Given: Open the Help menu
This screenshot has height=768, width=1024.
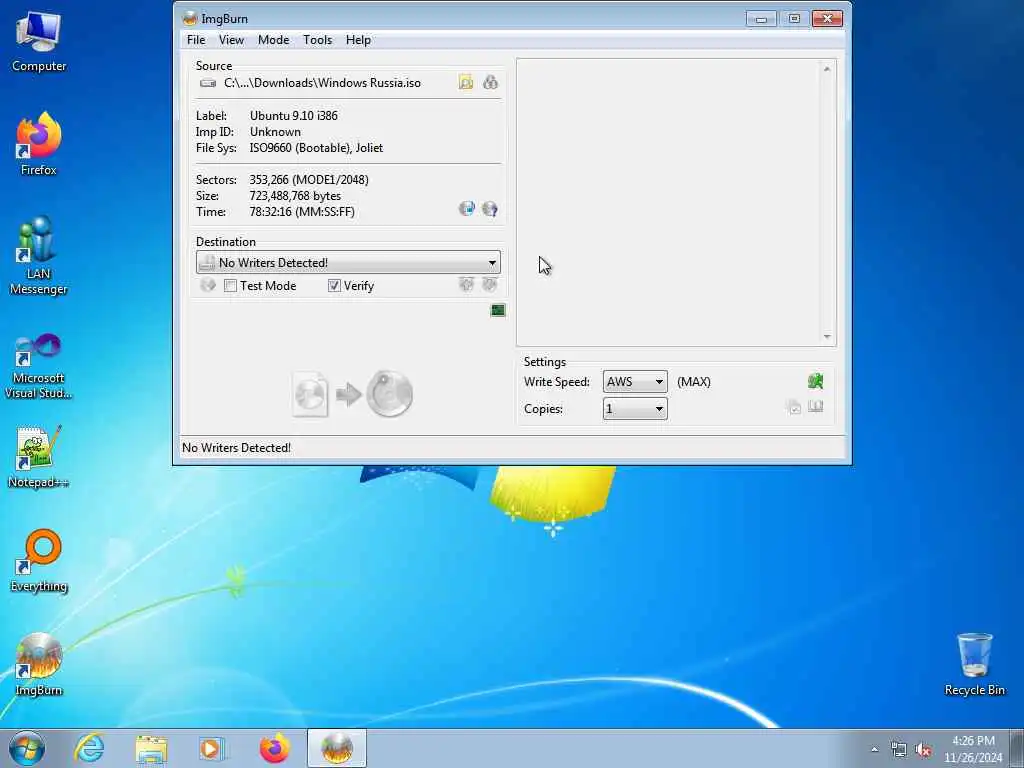Looking at the screenshot, I should pyautogui.click(x=359, y=40).
